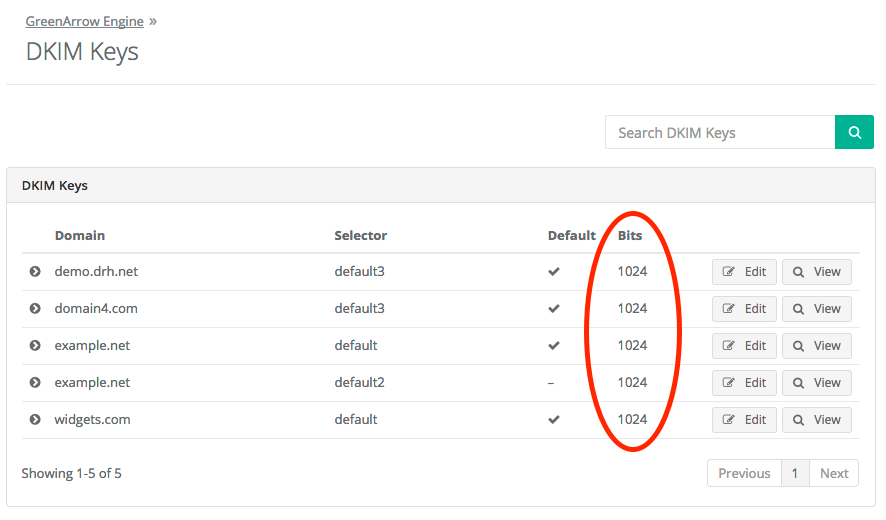The image size is (886, 520).
Task: Go to the Next page
Action: 834,474
